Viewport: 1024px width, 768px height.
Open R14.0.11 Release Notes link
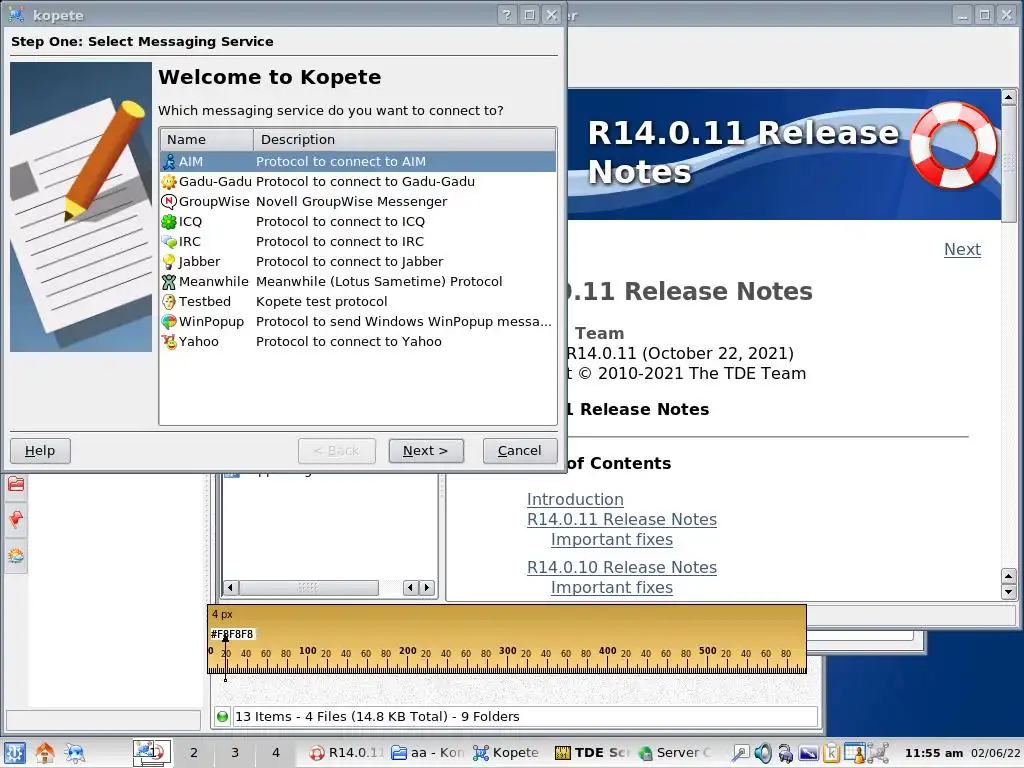point(622,520)
